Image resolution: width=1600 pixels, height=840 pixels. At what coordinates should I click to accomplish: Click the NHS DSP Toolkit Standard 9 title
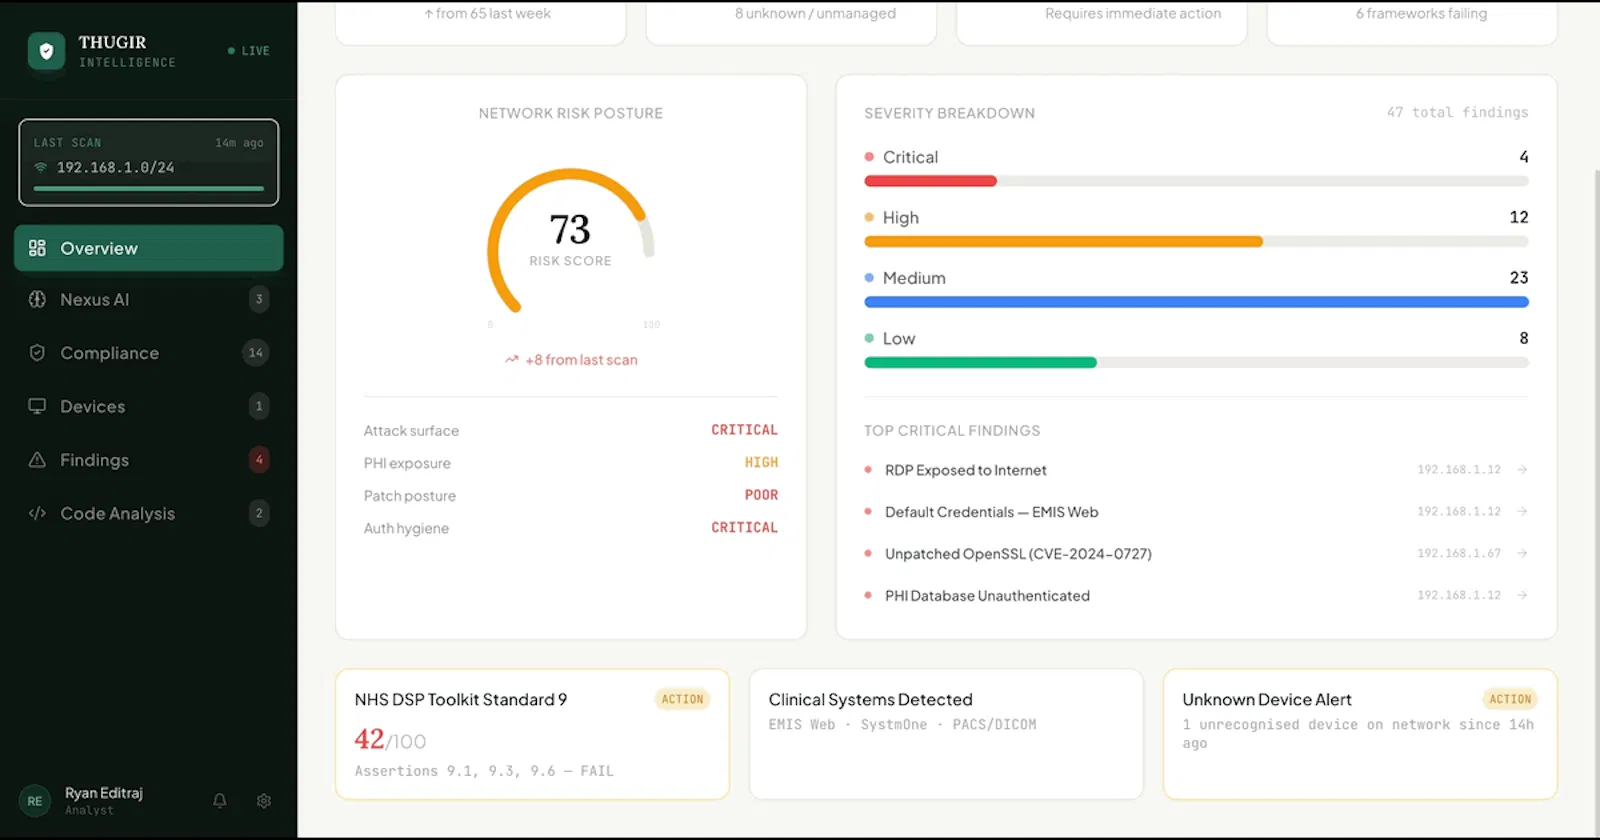[461, 700]
